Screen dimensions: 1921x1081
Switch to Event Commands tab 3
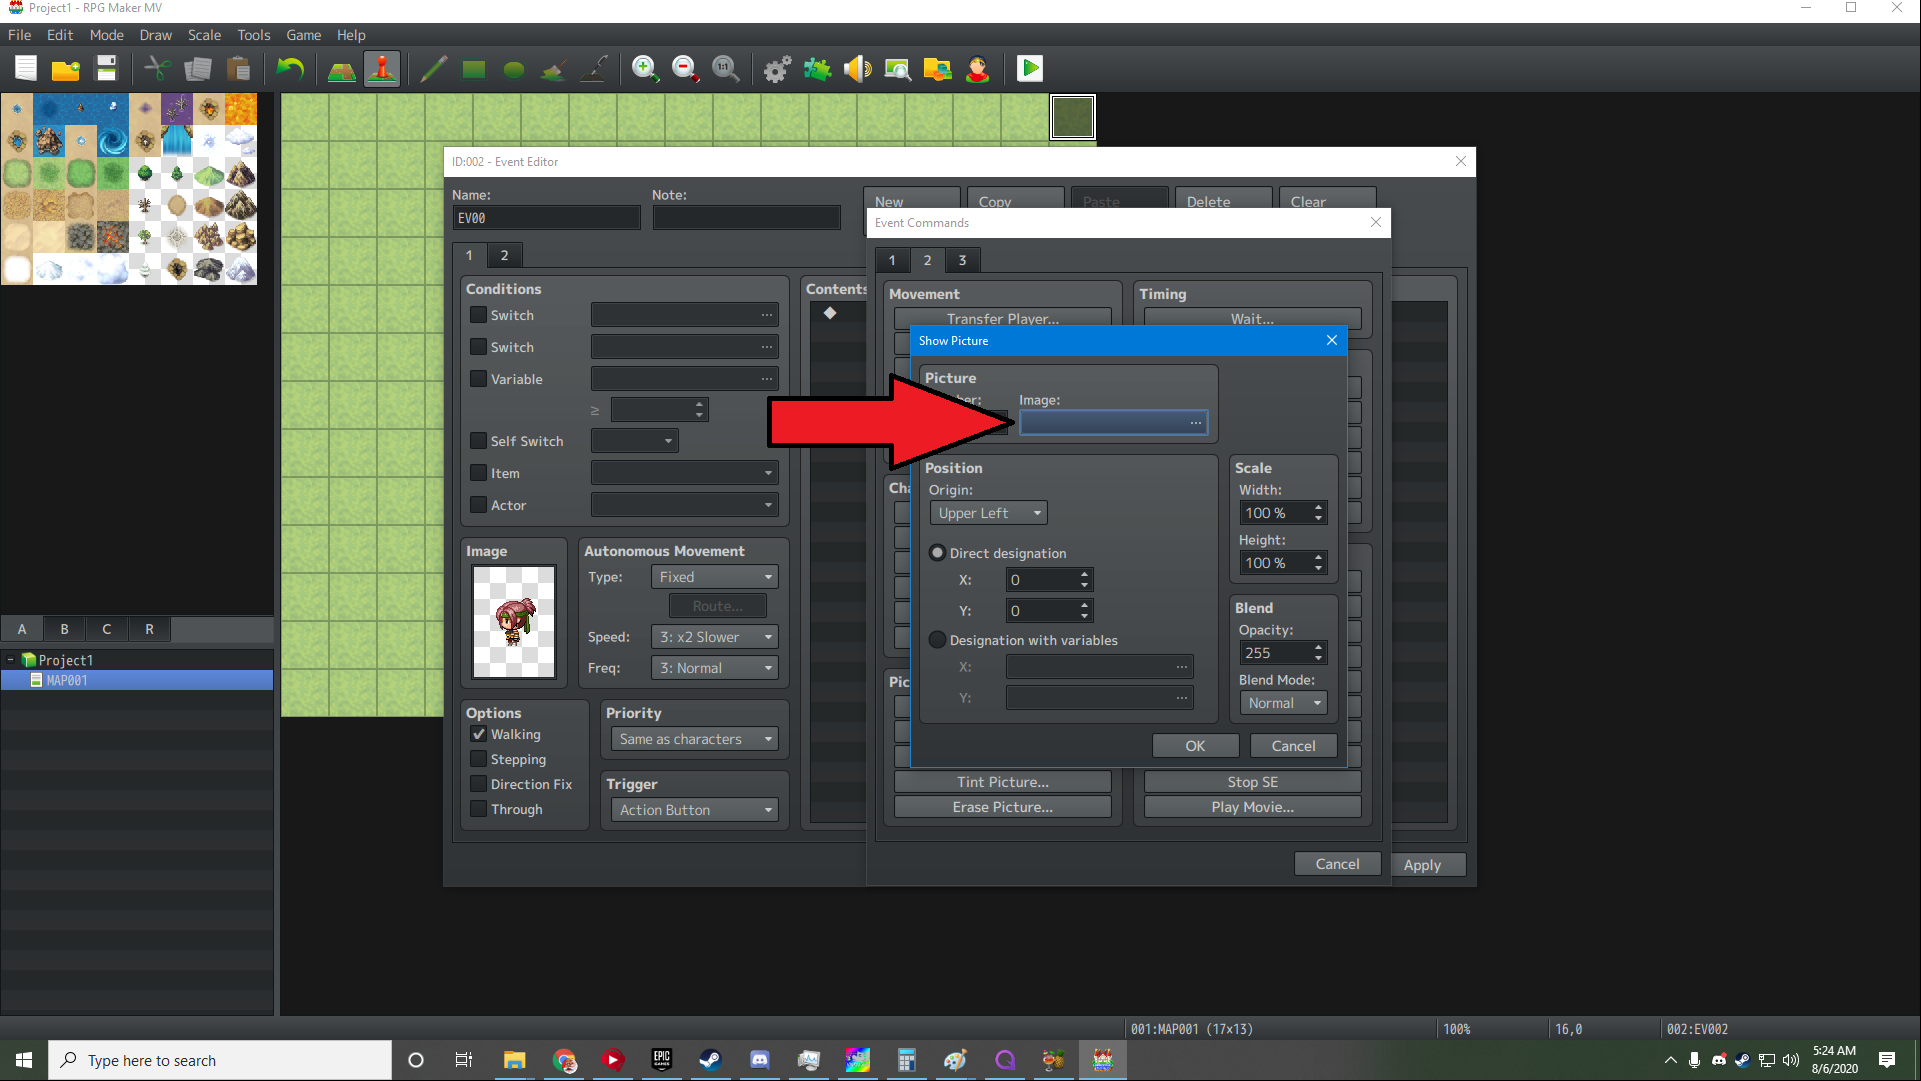pyautogui.click(x=962, y=260)
